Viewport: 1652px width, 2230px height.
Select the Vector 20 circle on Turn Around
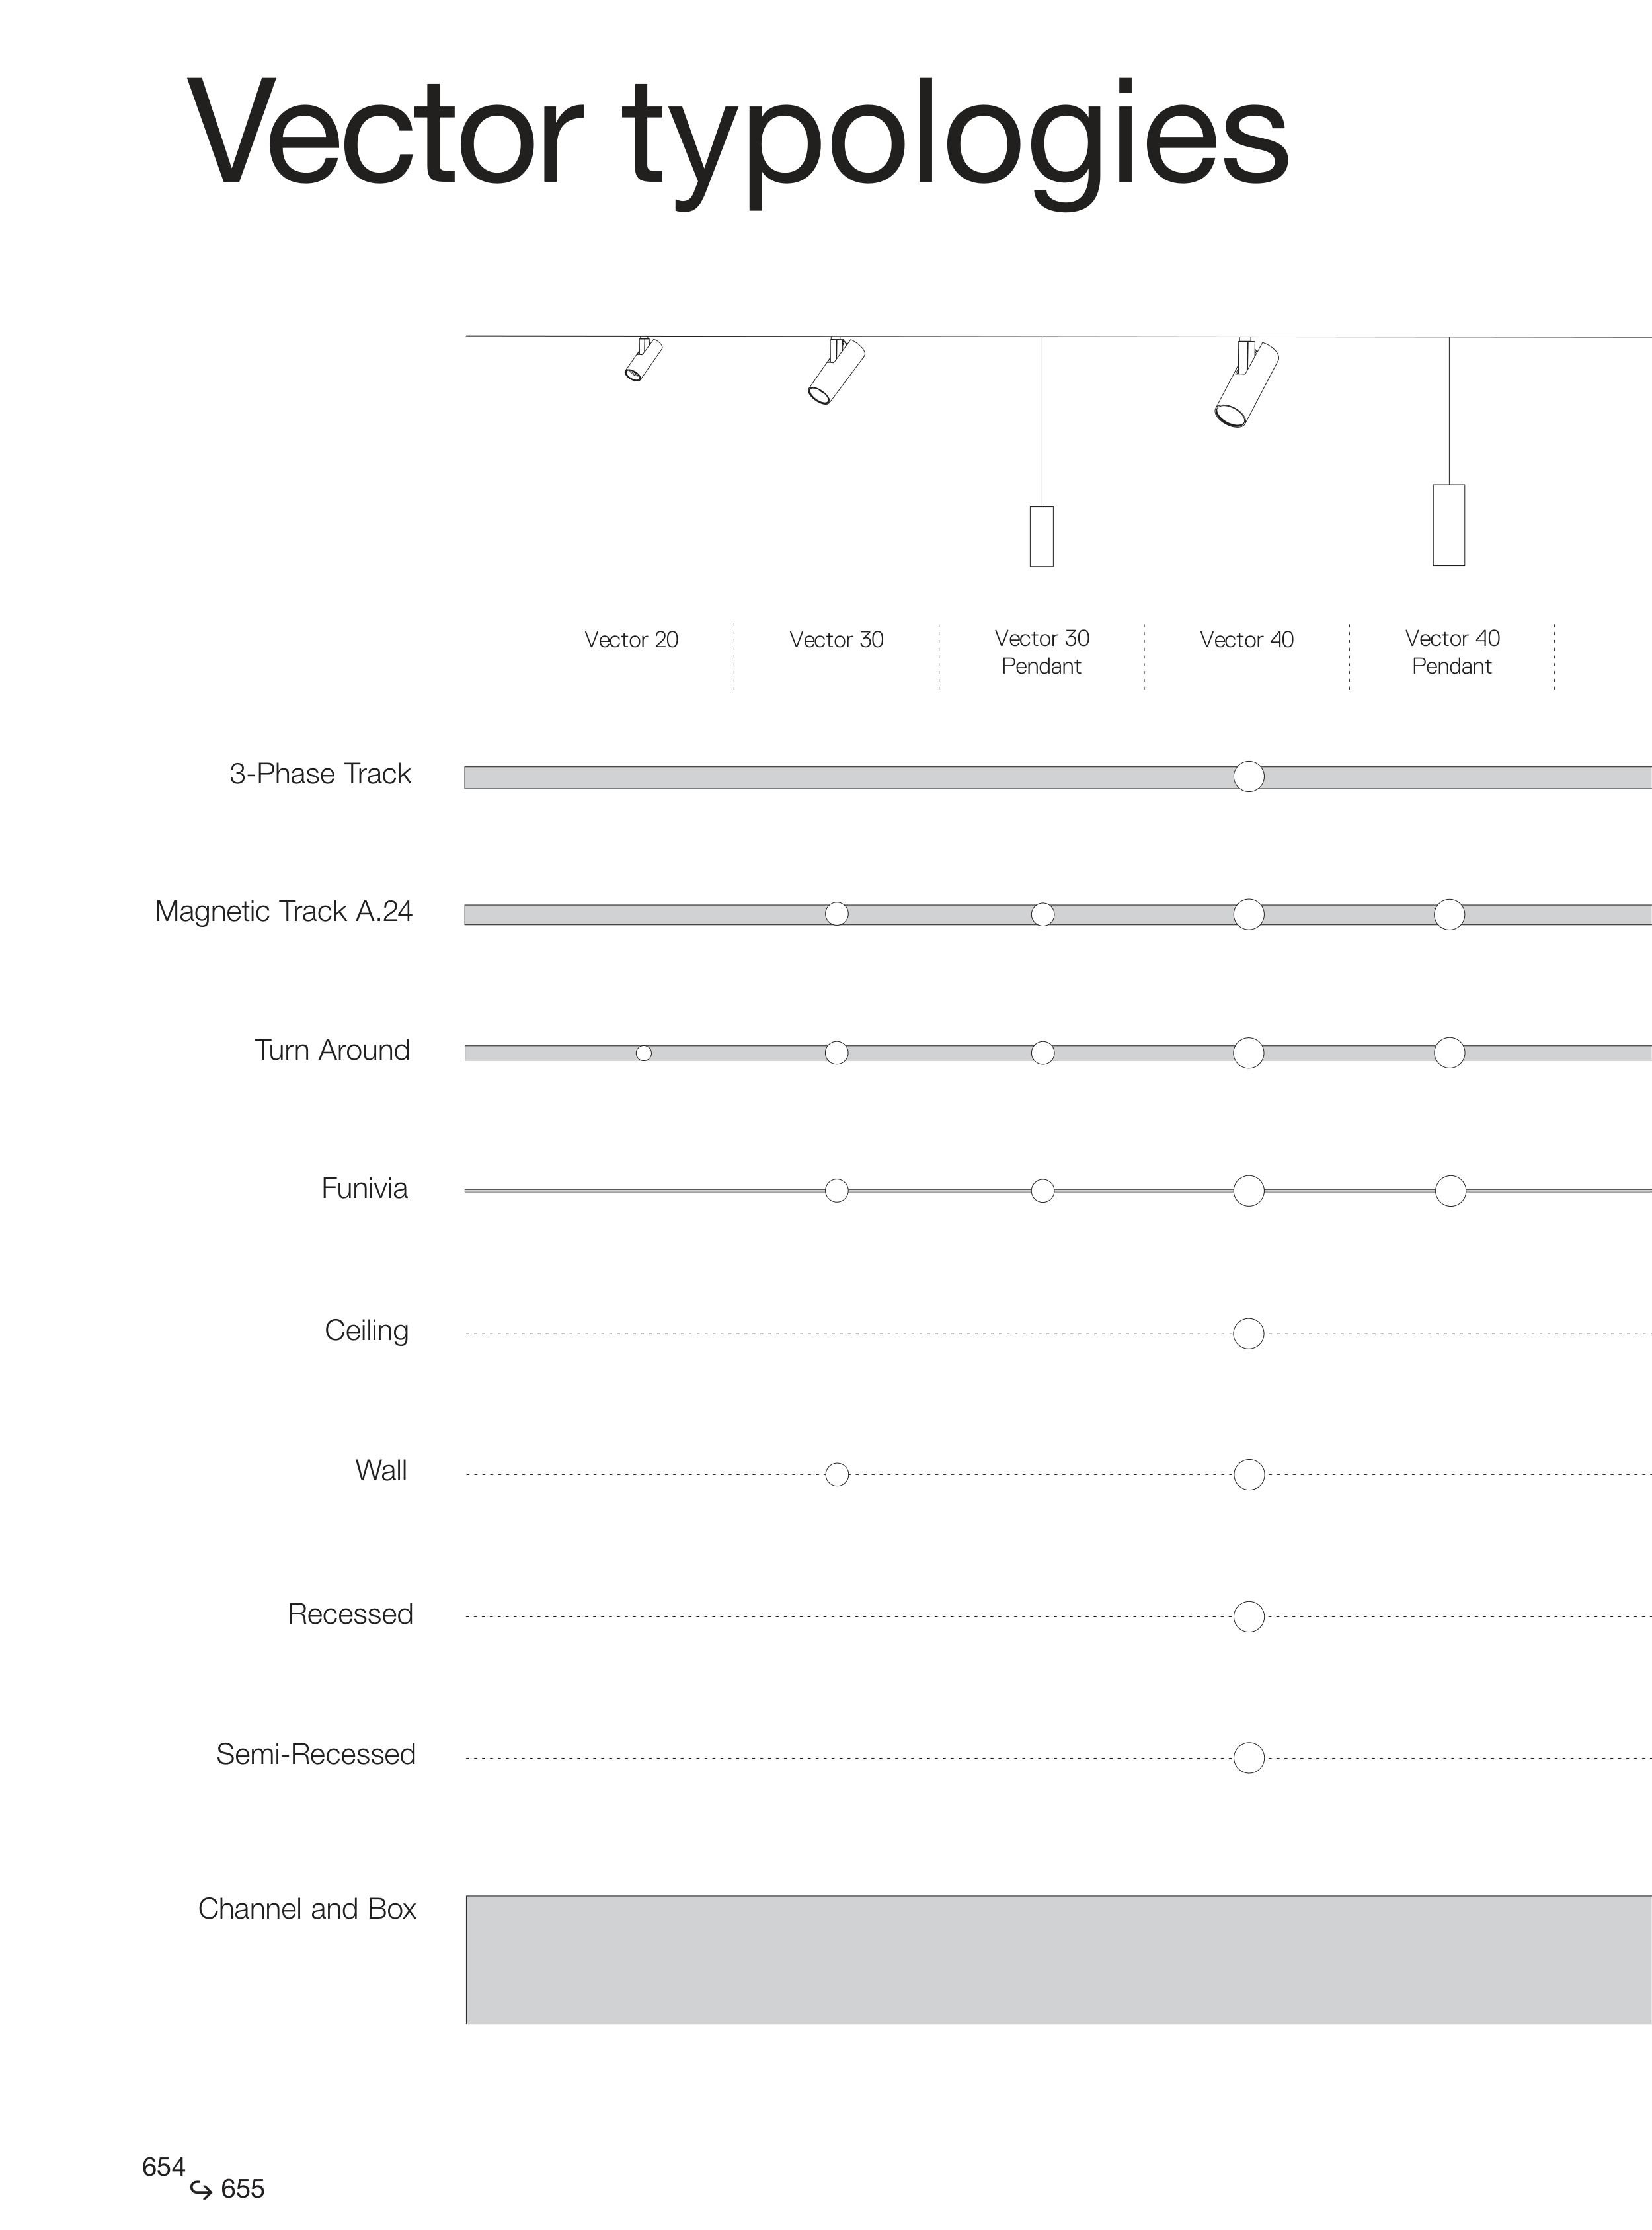(644, 1053)
